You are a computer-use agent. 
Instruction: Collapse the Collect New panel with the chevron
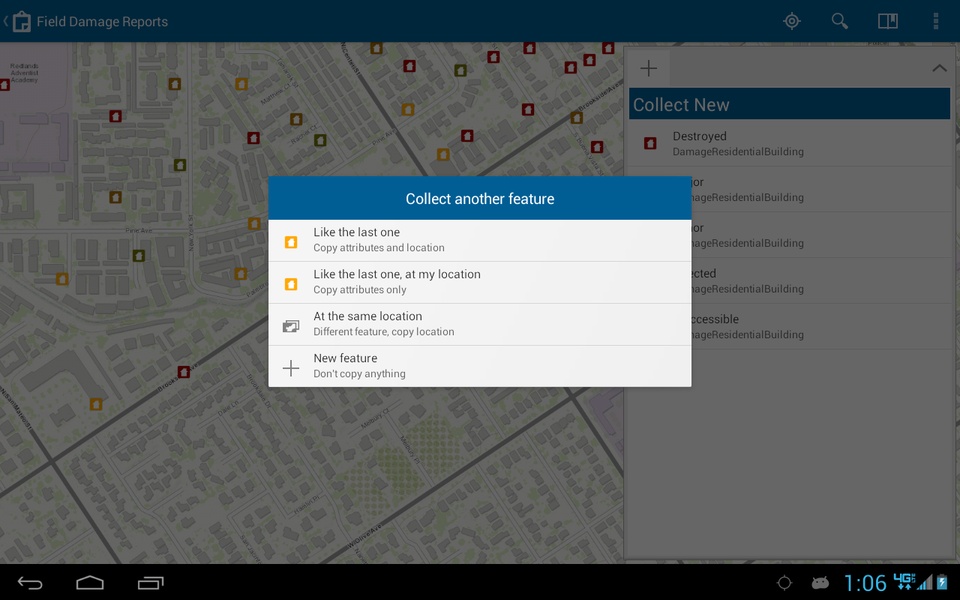pyautogui.click(x=939, y=68)
